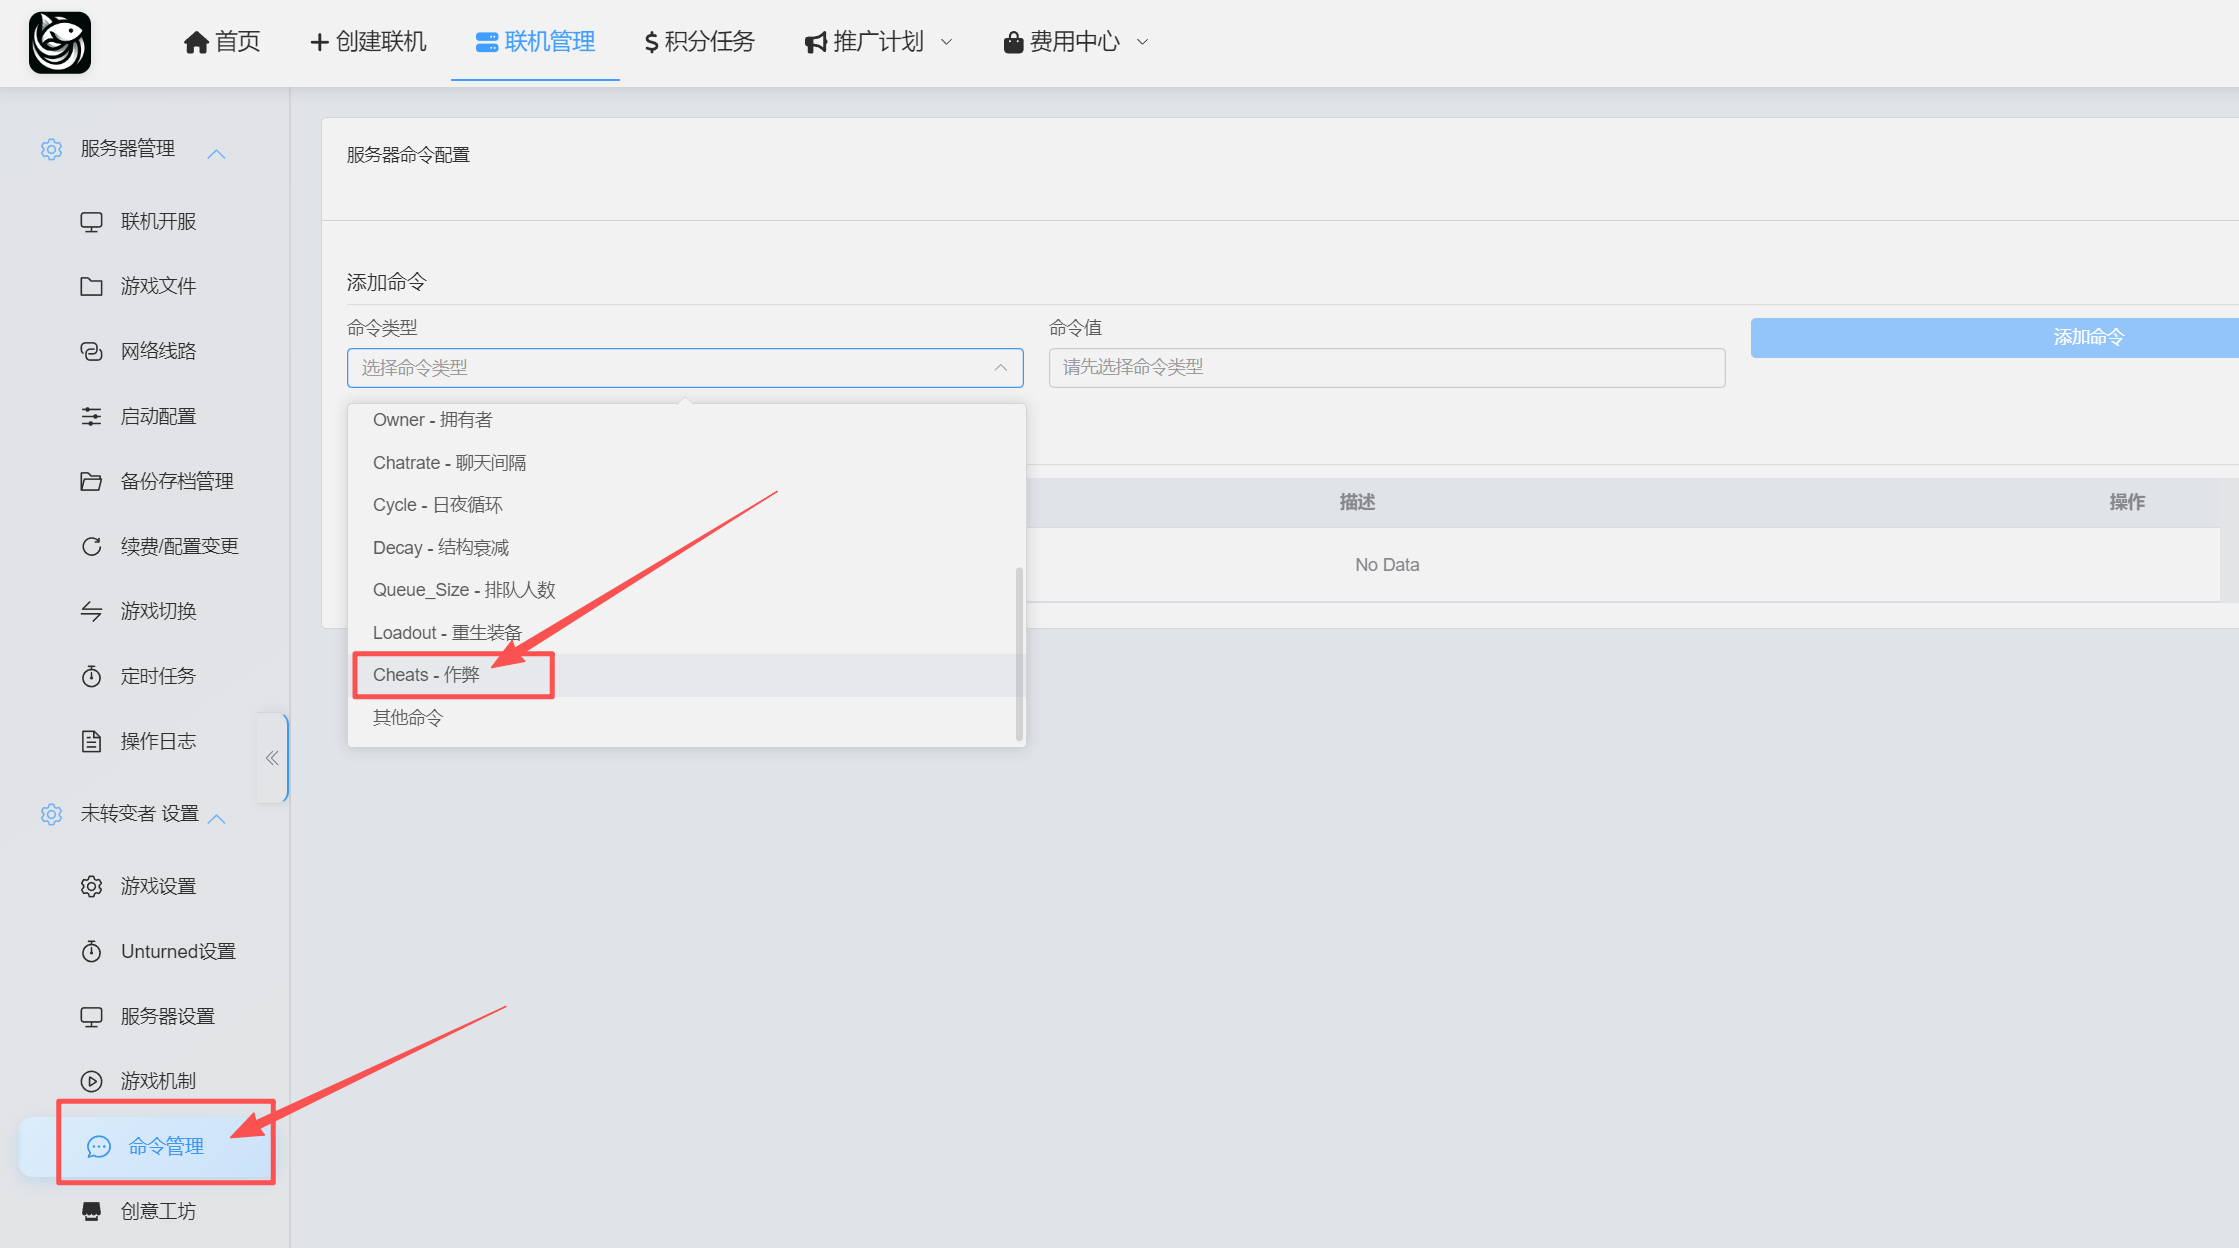Click the 游戏文件 folder icon

tap(91, 287)
